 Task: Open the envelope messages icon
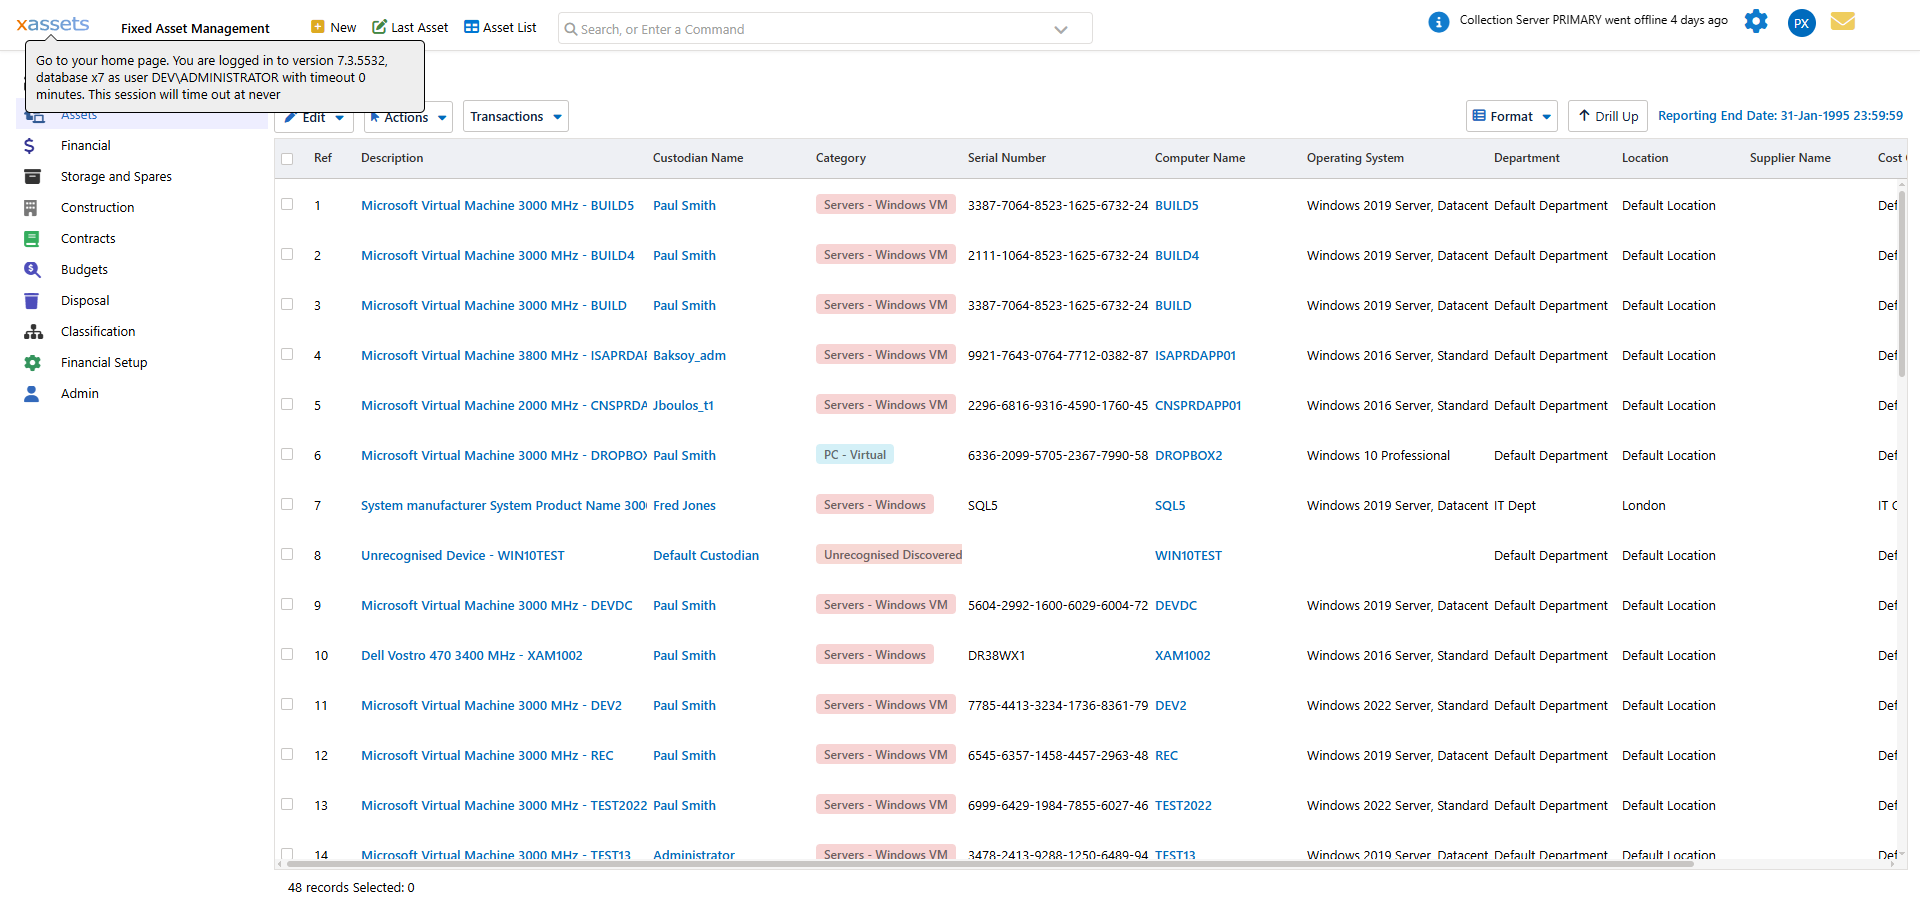point(1842,22)
